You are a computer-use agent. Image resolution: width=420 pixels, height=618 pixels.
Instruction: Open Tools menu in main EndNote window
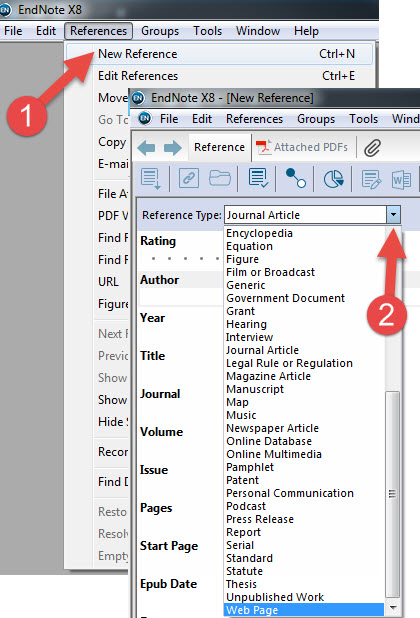point(208,31)
